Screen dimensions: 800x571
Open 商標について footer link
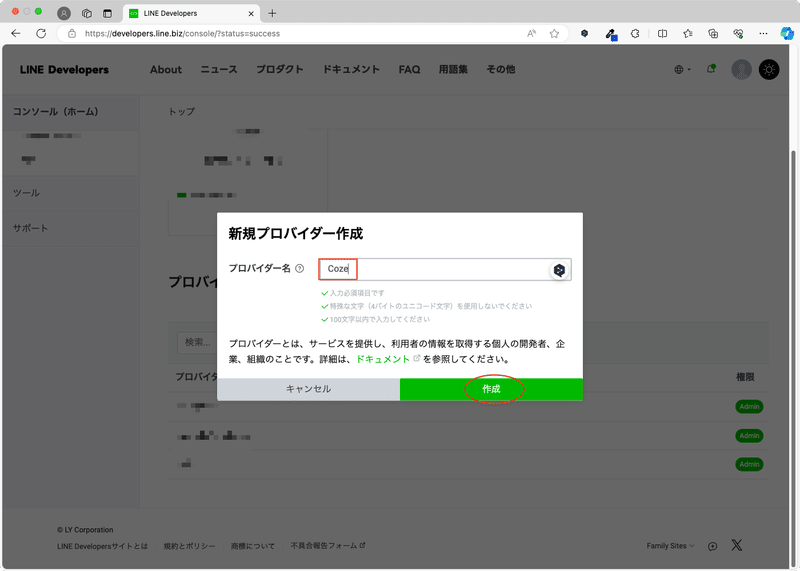coord(253,546)
